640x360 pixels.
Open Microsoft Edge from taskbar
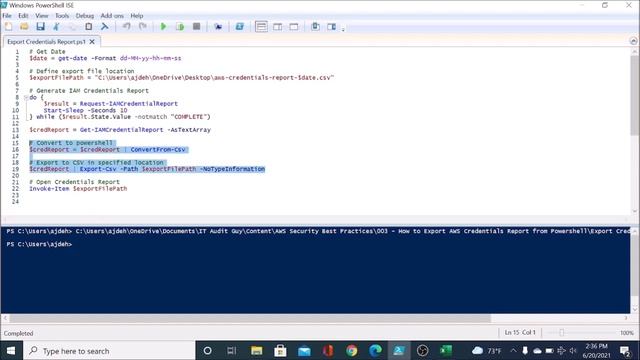click(375, 351)
